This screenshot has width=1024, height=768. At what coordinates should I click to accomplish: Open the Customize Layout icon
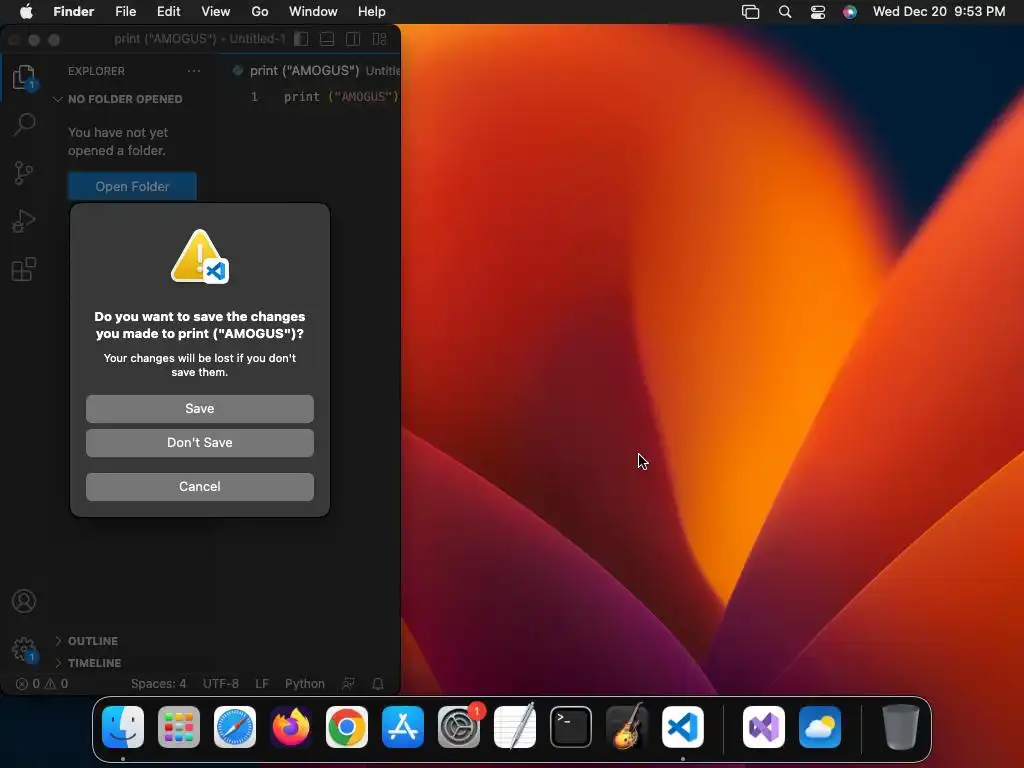click(x=379, y=39)
